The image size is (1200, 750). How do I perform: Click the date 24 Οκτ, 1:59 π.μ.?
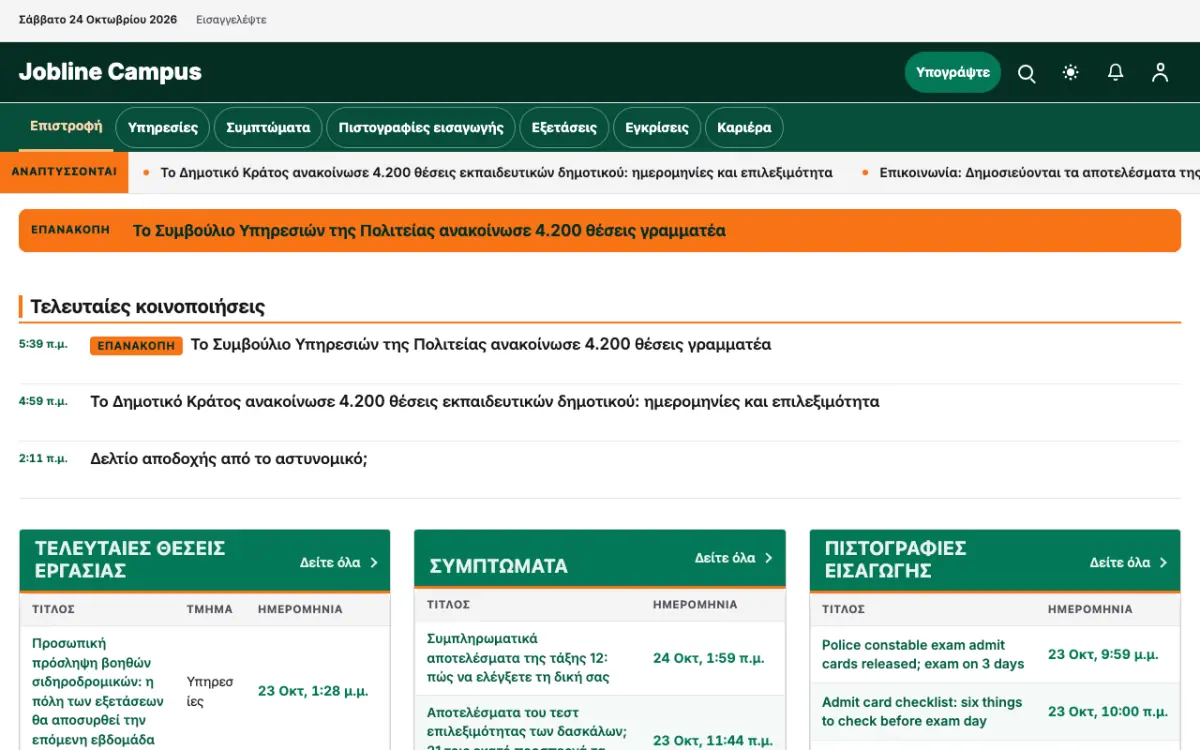click(709, 658)
